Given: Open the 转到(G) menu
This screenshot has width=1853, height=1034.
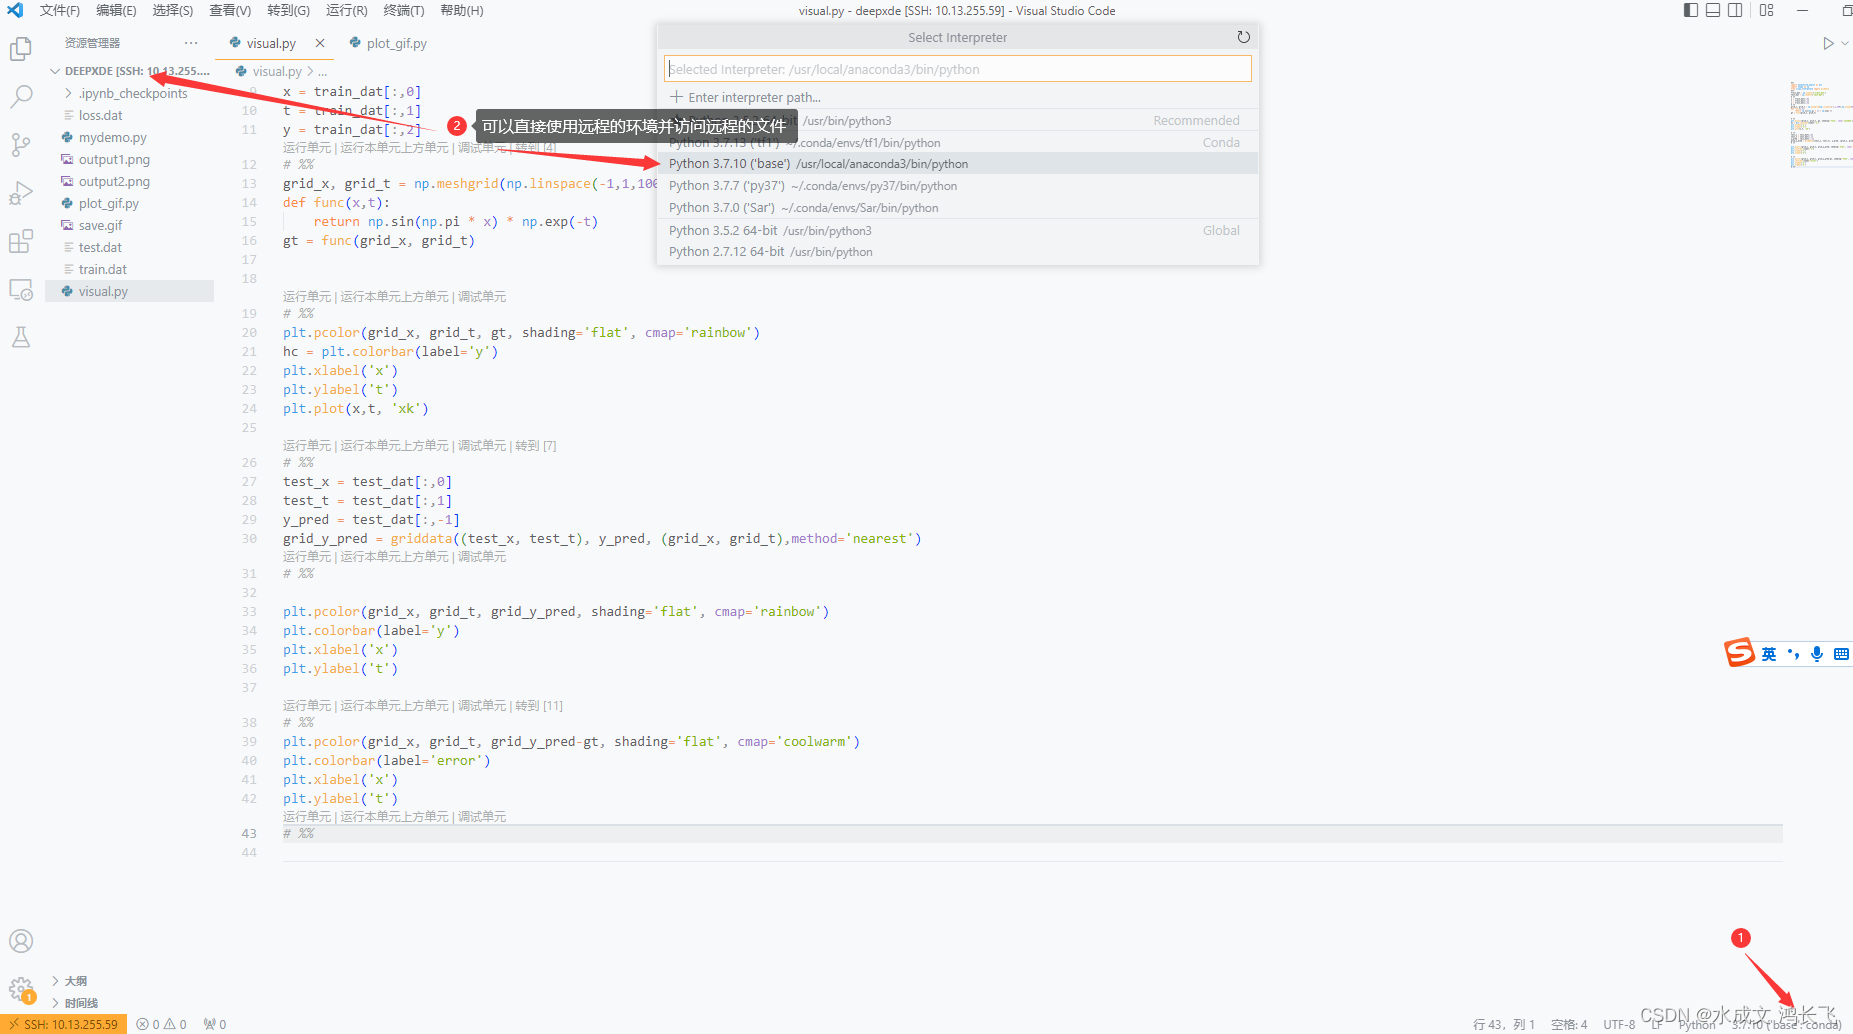Looking at the screenshot, I should point(288,10).
